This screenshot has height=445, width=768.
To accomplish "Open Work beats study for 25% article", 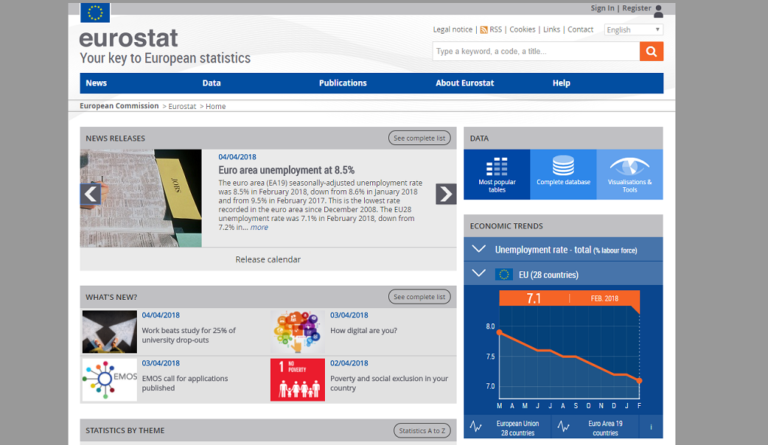I will click(x=189, y=335).
